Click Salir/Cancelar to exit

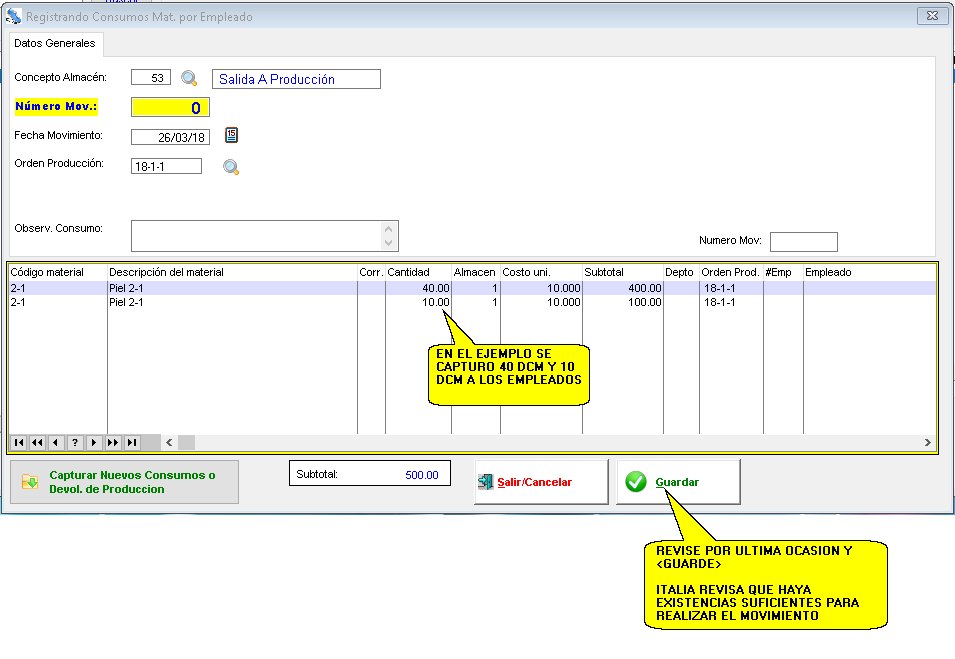(540, 482)
